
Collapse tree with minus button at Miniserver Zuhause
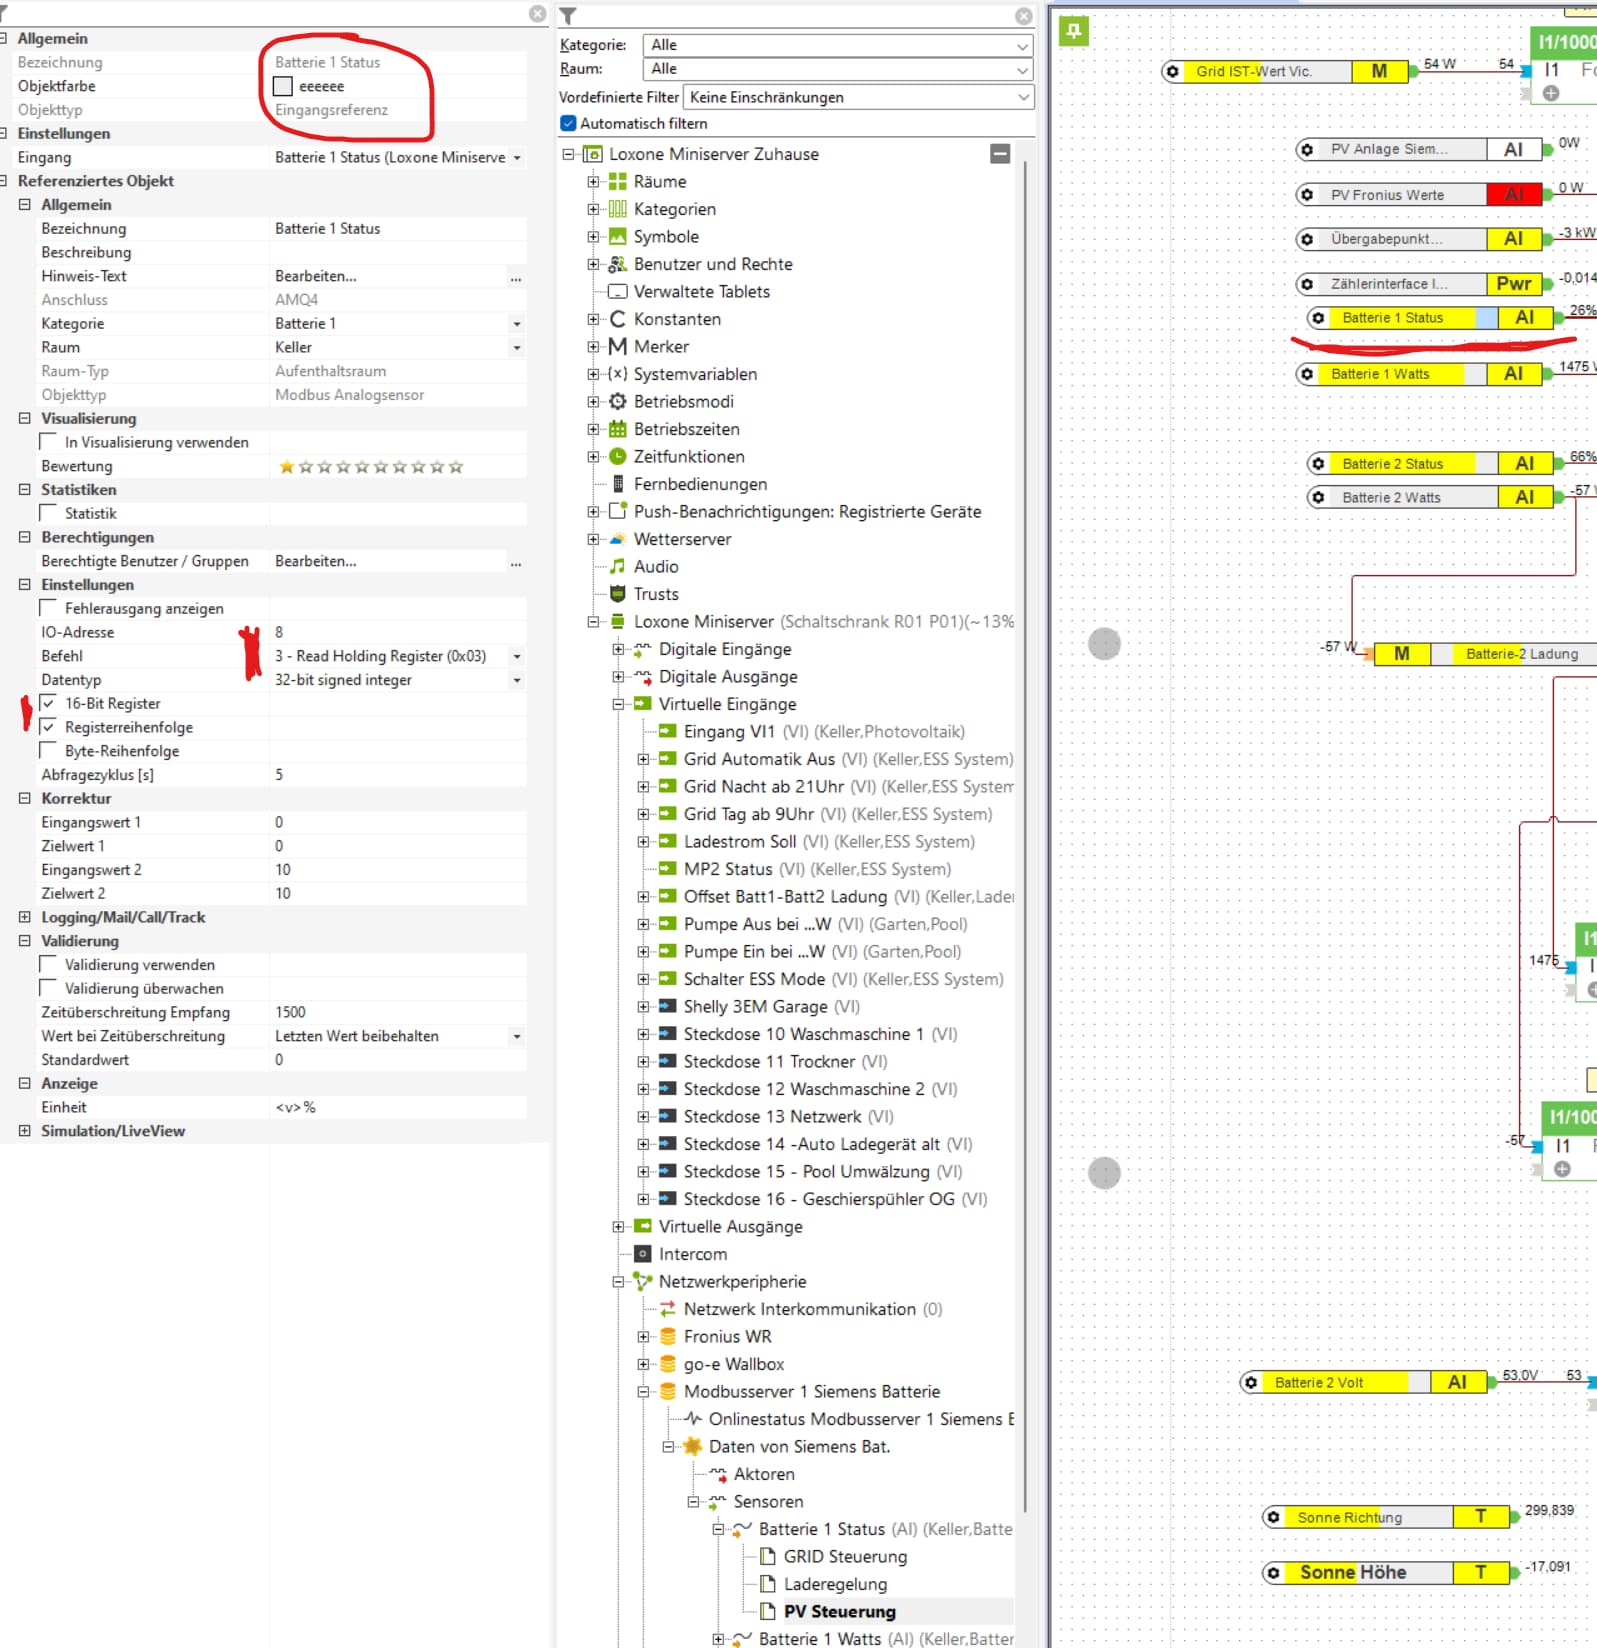point(1000,154)
